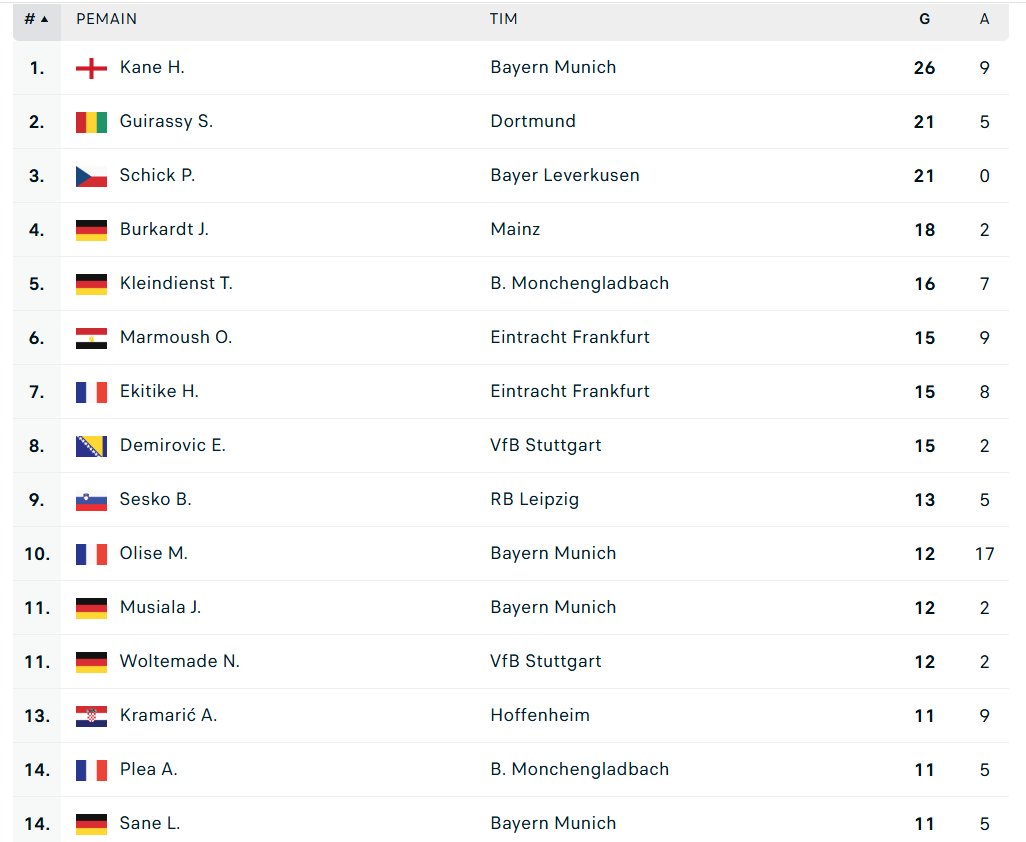Screen dimensions: 1026x842
Task: Click Egypt flag beside Marmoush O.
Action: [x=91, y=338]
